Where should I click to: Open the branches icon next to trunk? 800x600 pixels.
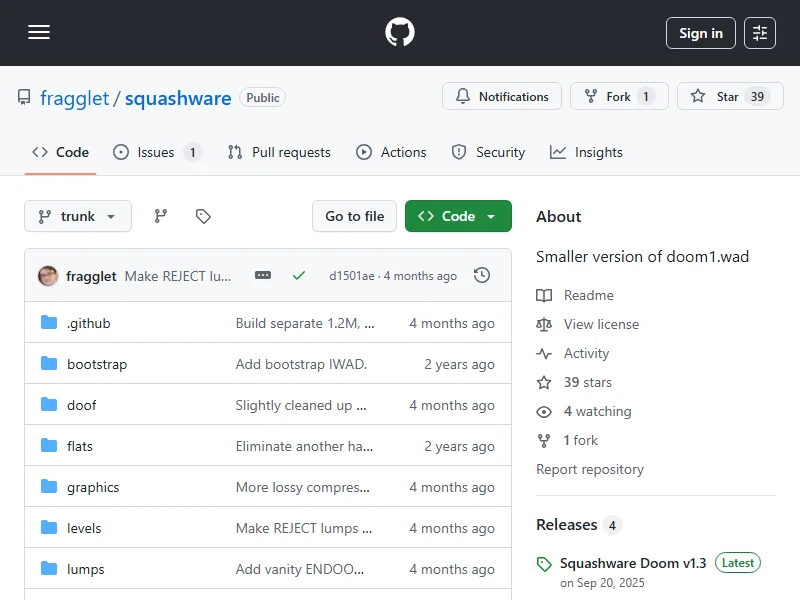160,216
